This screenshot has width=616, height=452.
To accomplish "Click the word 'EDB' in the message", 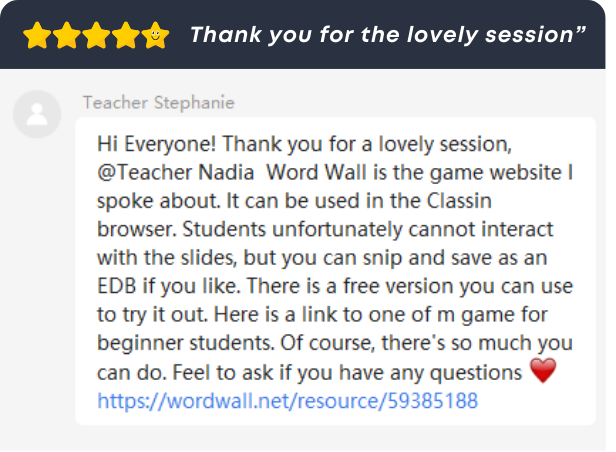I will 117,286.
